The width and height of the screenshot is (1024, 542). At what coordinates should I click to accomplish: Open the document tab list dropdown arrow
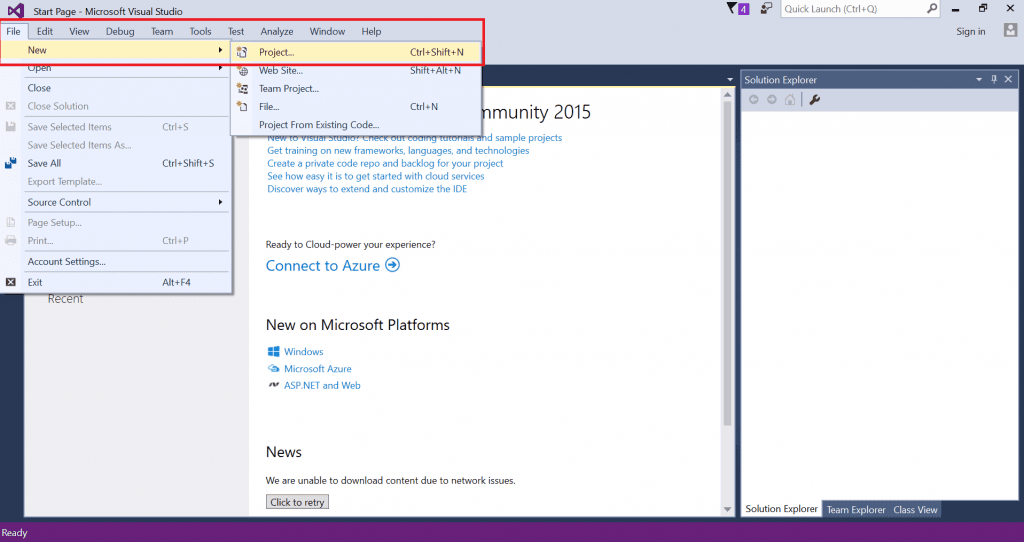[729, 79]
